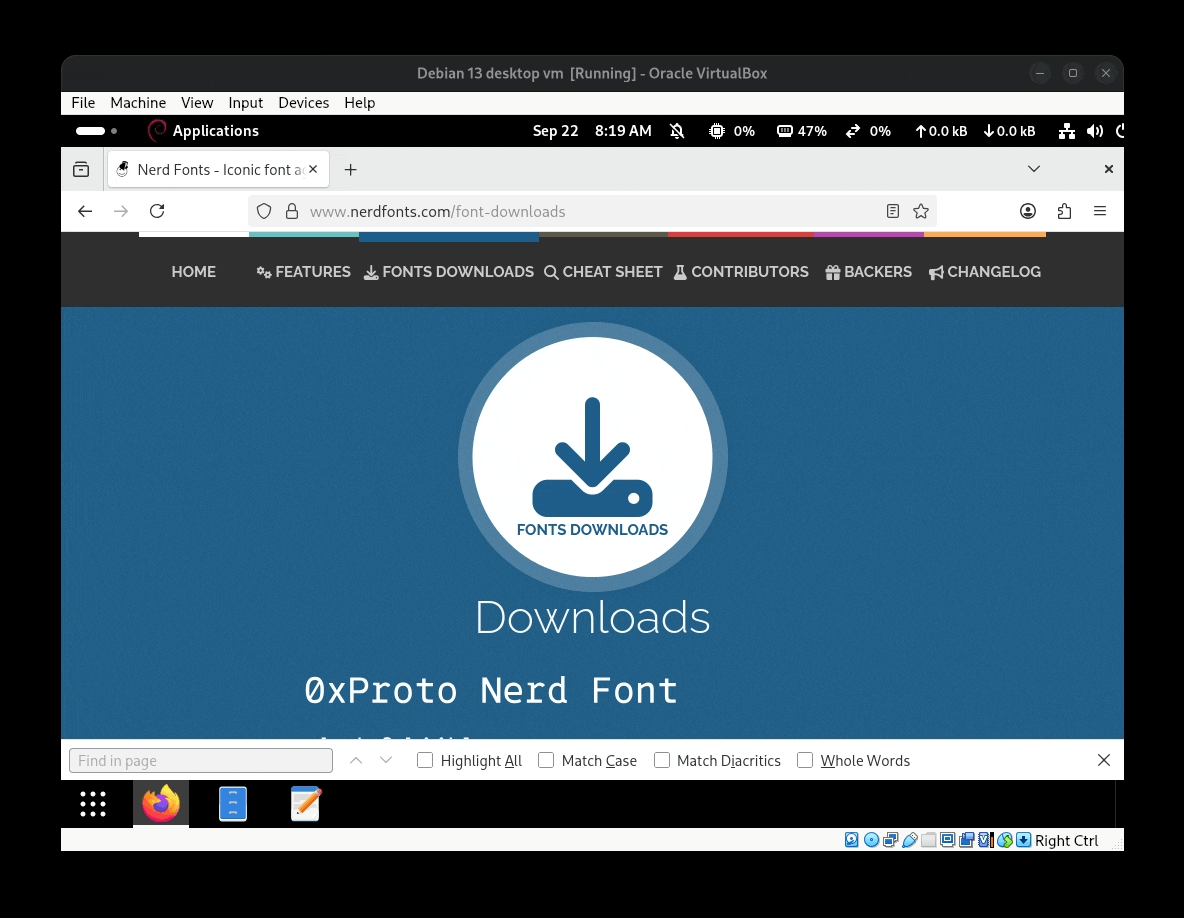This screenshot has width=1184, height=918.
Task: Click VirtualBox optical disc status icon
Action: [871, 840]
